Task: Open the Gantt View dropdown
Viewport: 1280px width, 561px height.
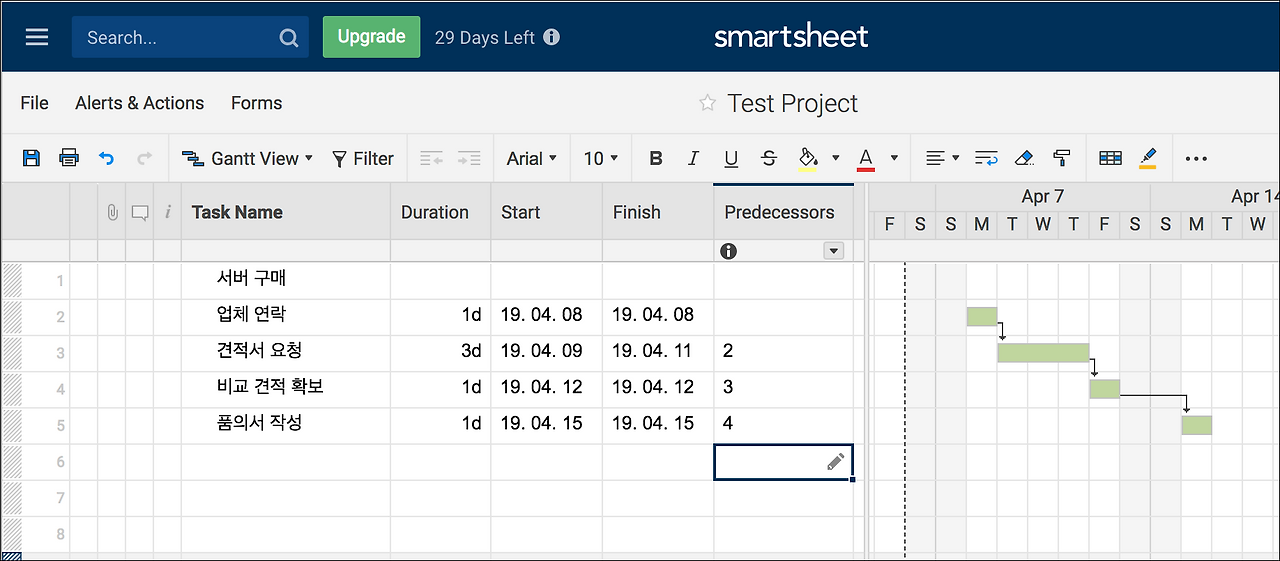Action: (247, 158)
